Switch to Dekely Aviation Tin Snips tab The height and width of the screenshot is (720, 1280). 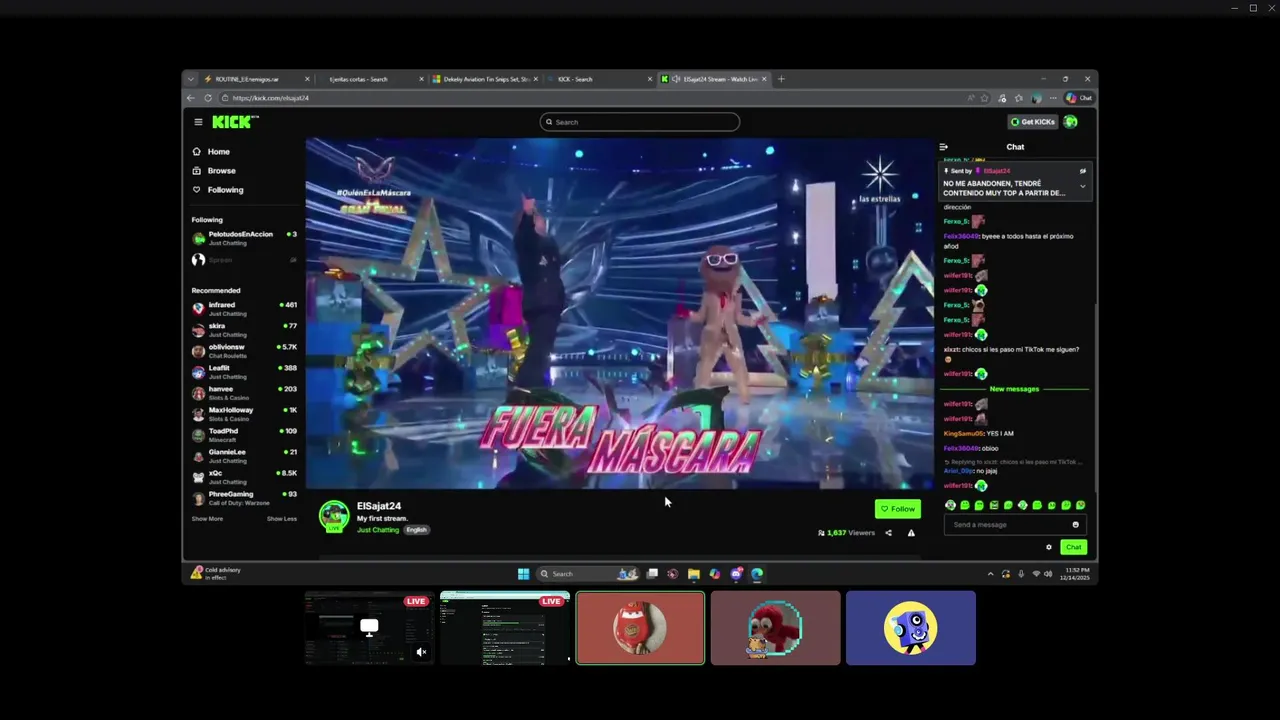pyautogui.click(x=485, y=79)
